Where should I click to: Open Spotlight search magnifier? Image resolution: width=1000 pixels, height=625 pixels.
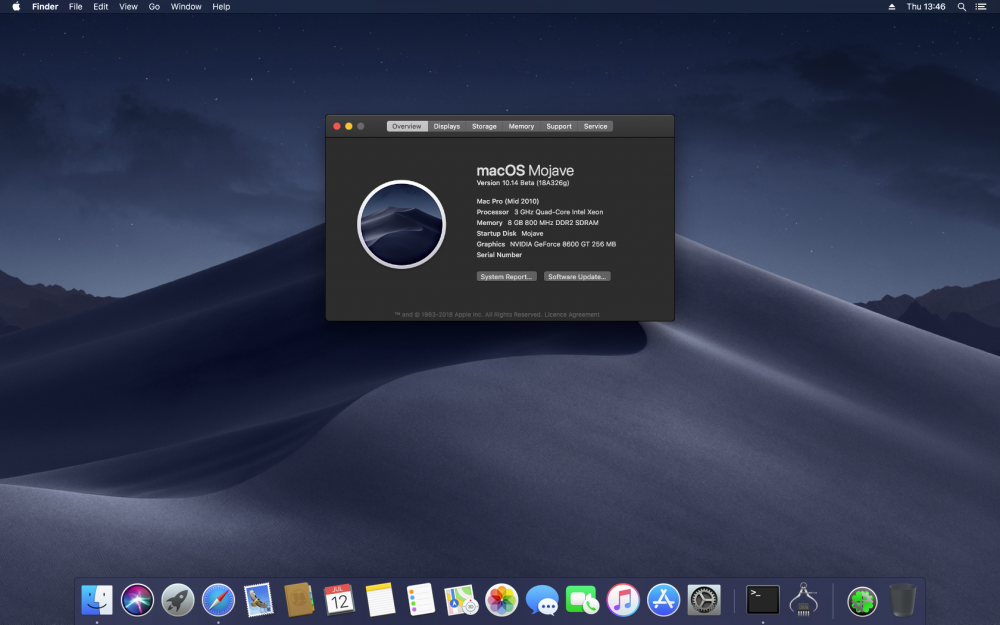coord(962,6)
